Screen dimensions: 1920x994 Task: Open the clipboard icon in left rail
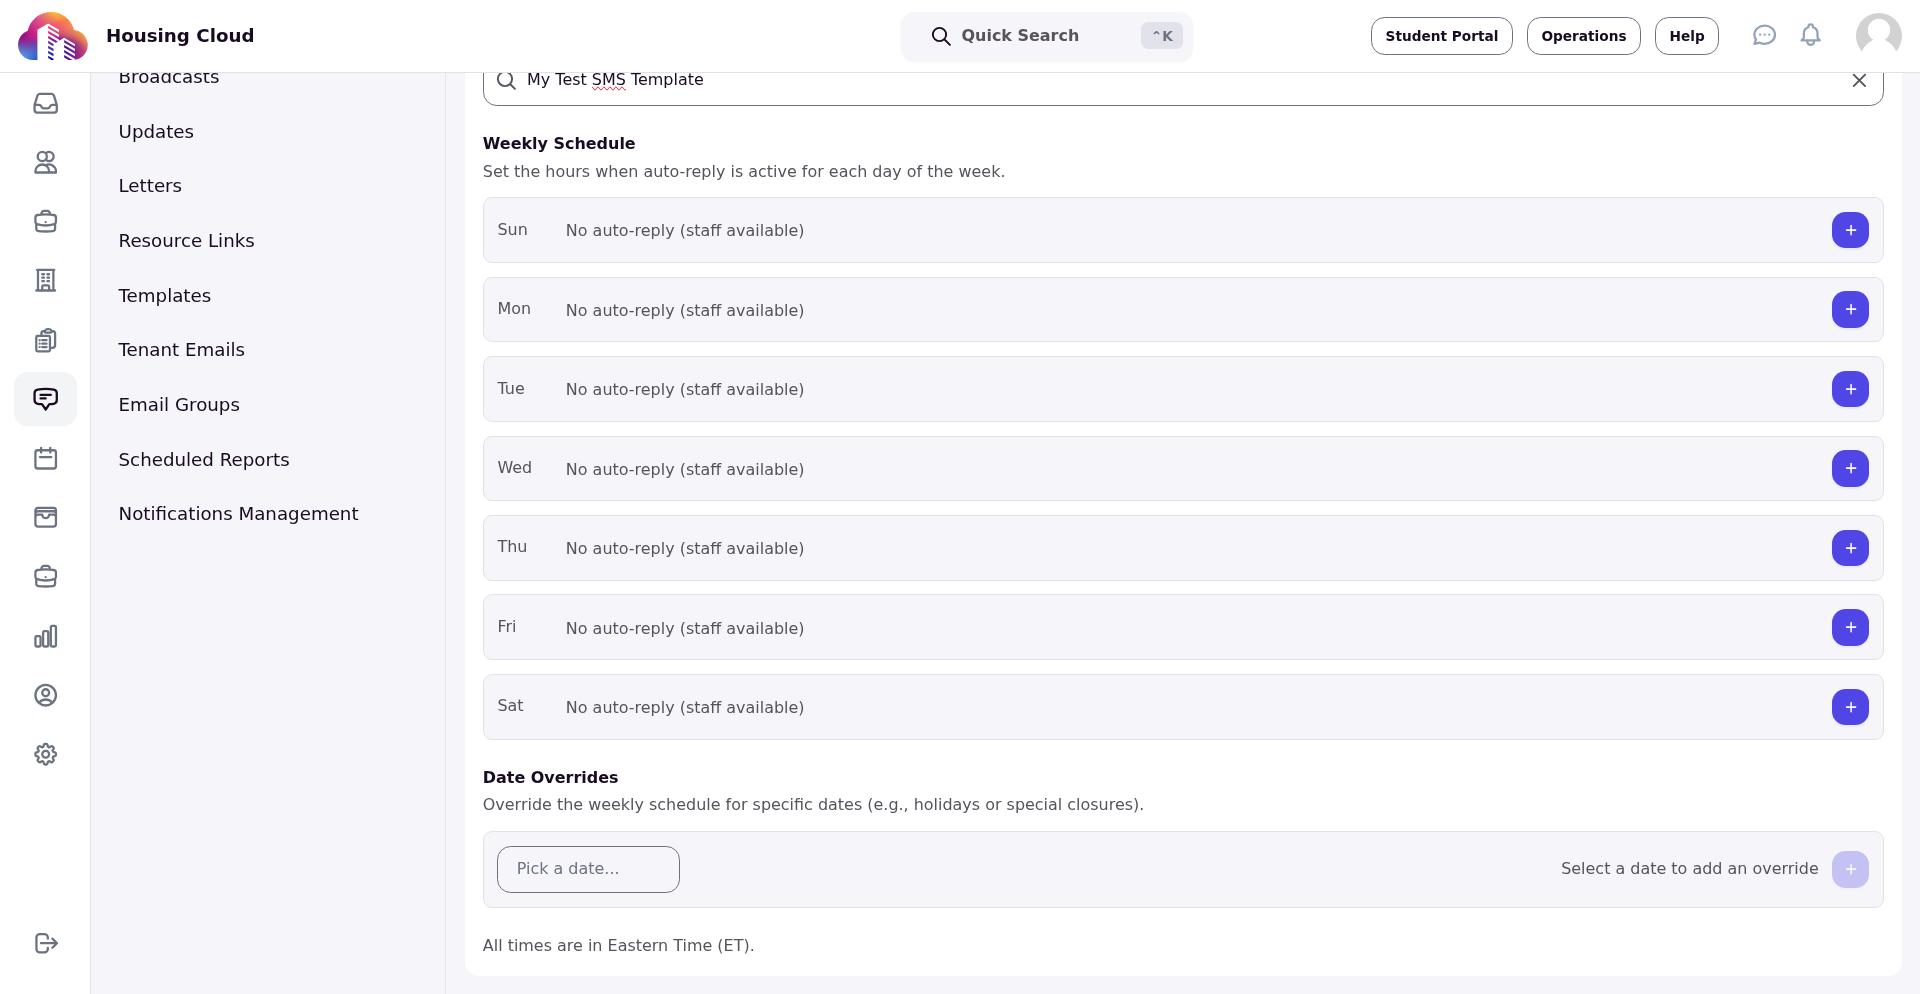(x=45, y=340)
